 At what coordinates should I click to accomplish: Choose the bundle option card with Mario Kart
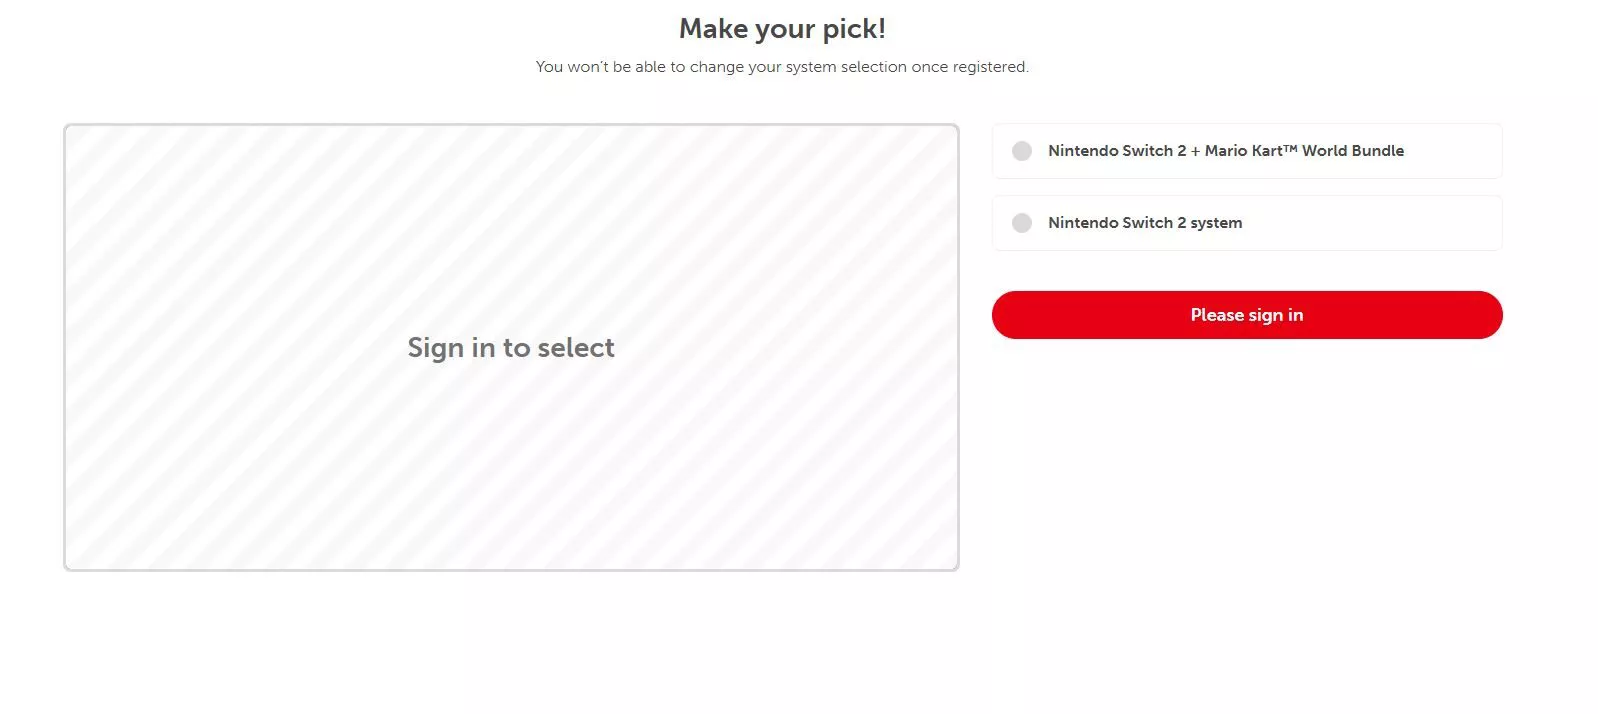pyautogui.click(x=1450, y=151)
